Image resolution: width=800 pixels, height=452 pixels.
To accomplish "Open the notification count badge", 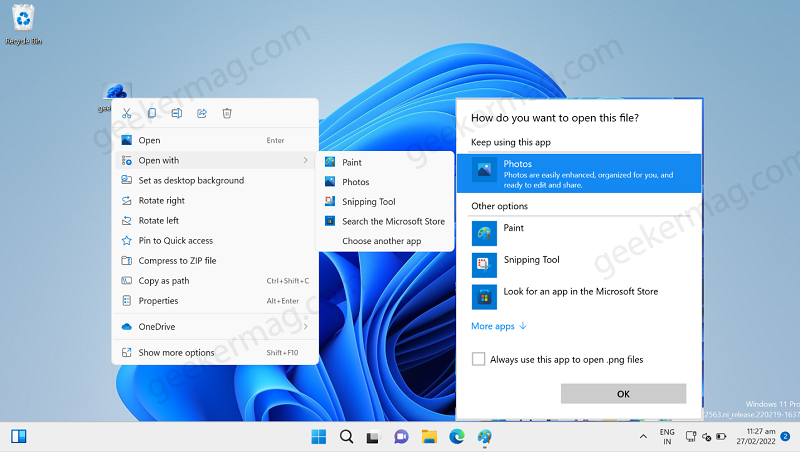I will click(x=785, y=437).
